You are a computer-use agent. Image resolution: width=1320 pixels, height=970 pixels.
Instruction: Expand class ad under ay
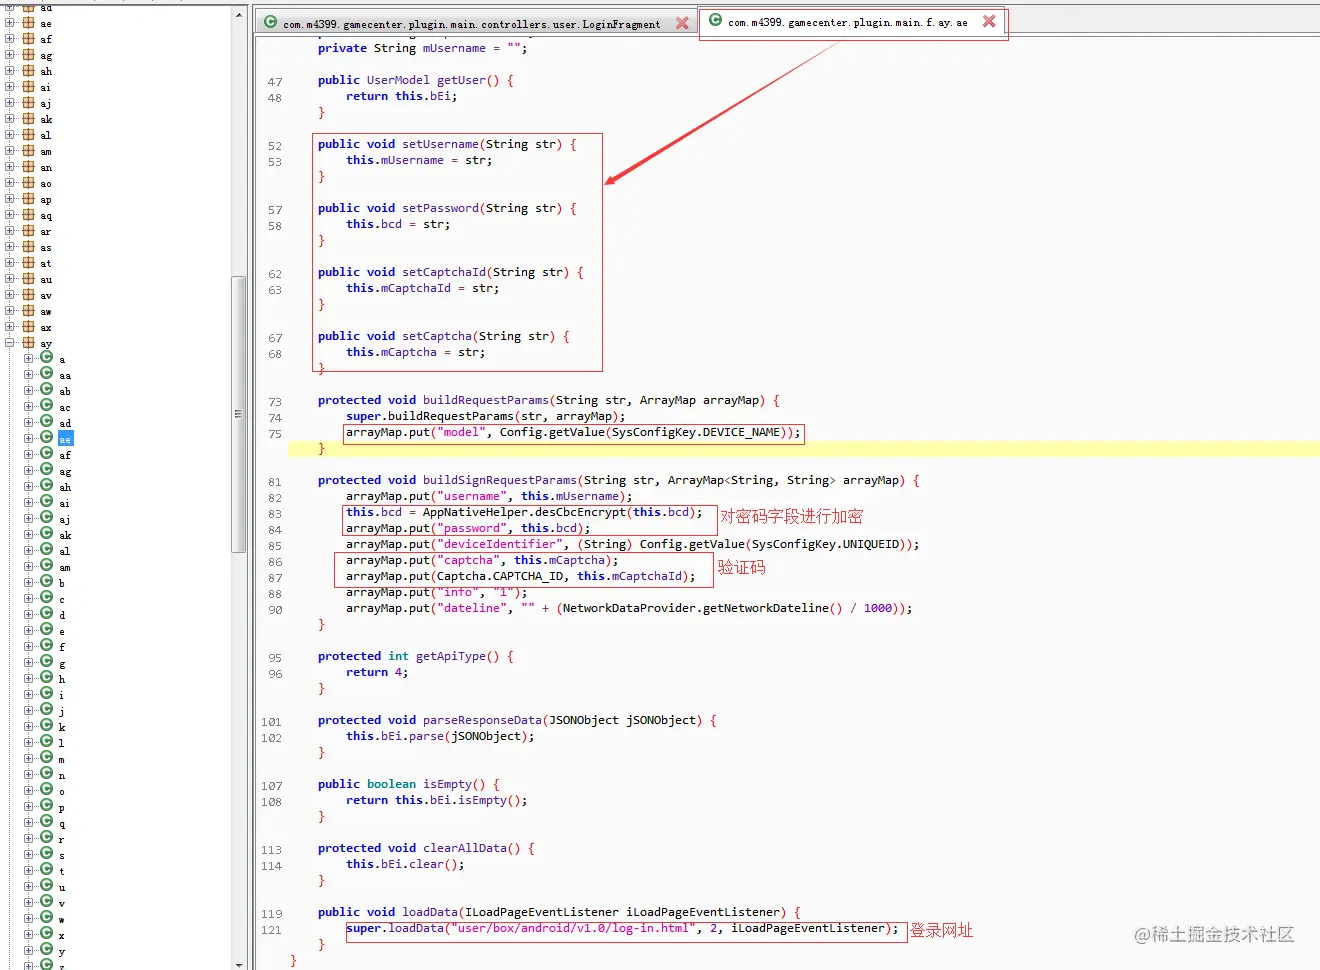[29, 423]
